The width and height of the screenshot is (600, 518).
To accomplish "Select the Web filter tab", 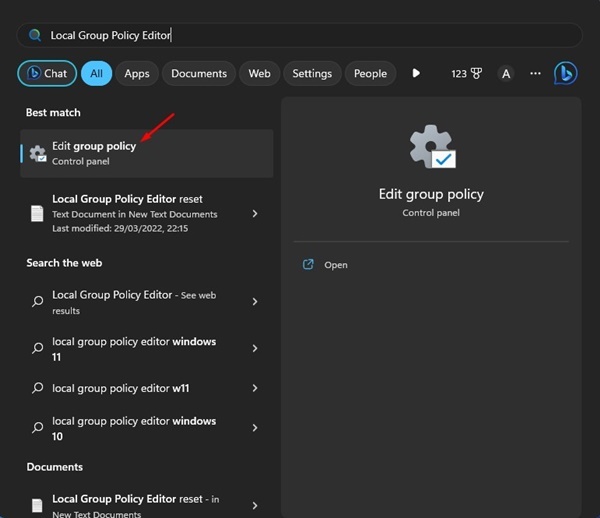I will pyautogui.click(x=259, y=73).
